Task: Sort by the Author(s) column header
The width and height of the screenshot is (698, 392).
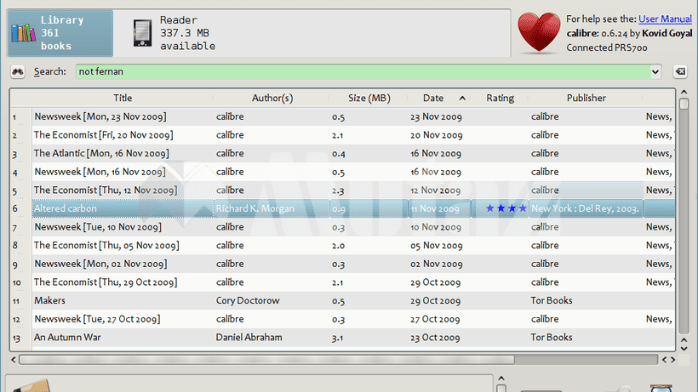Action: [x=272, y=98]
